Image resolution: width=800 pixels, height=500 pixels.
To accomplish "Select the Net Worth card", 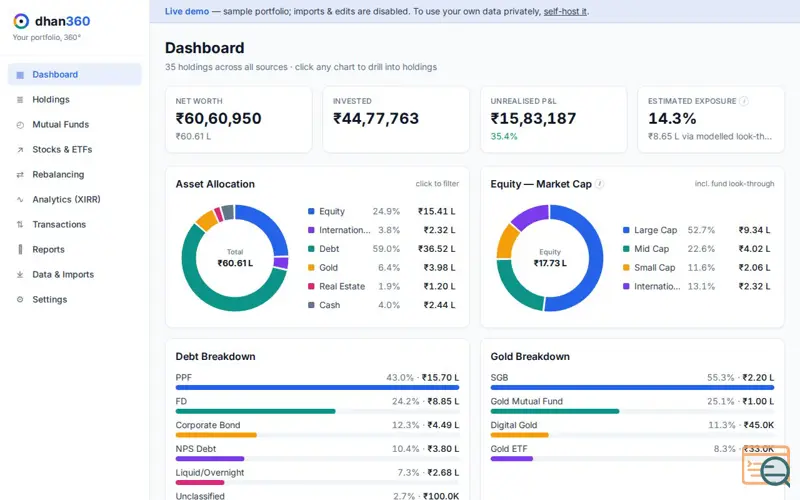I will (238, 119).
